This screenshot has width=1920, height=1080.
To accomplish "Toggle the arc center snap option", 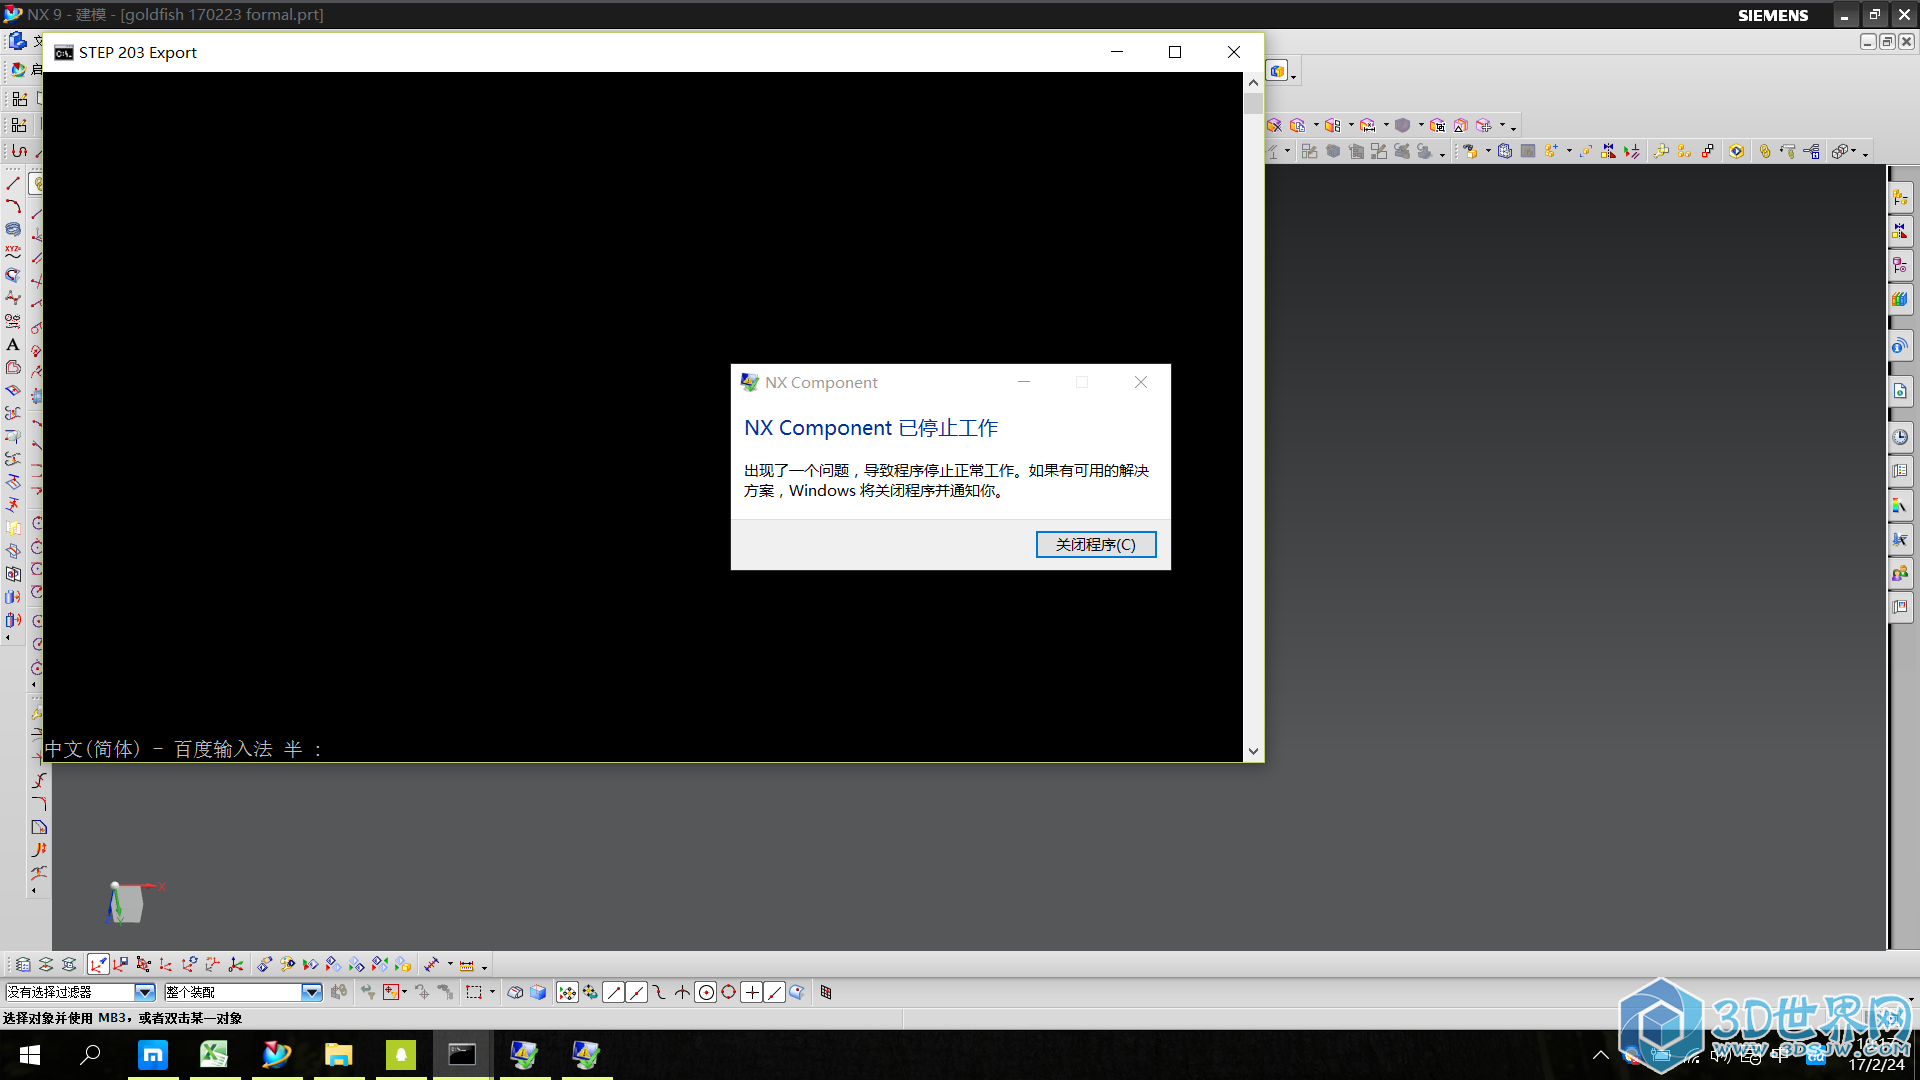I will (706, 992).
